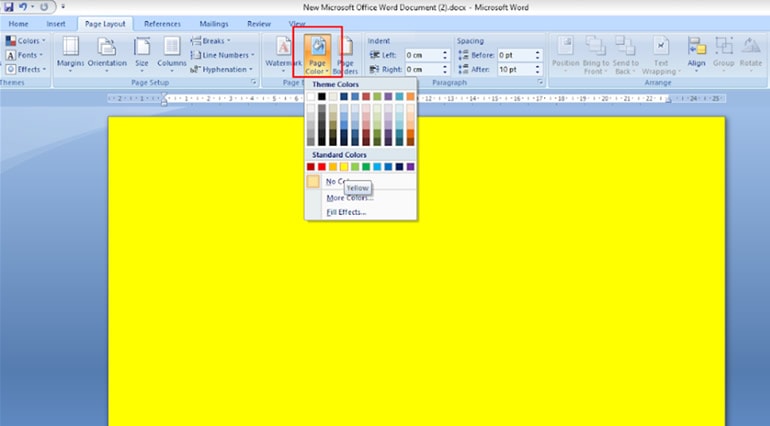Click the Spacing Before value field

515,55
